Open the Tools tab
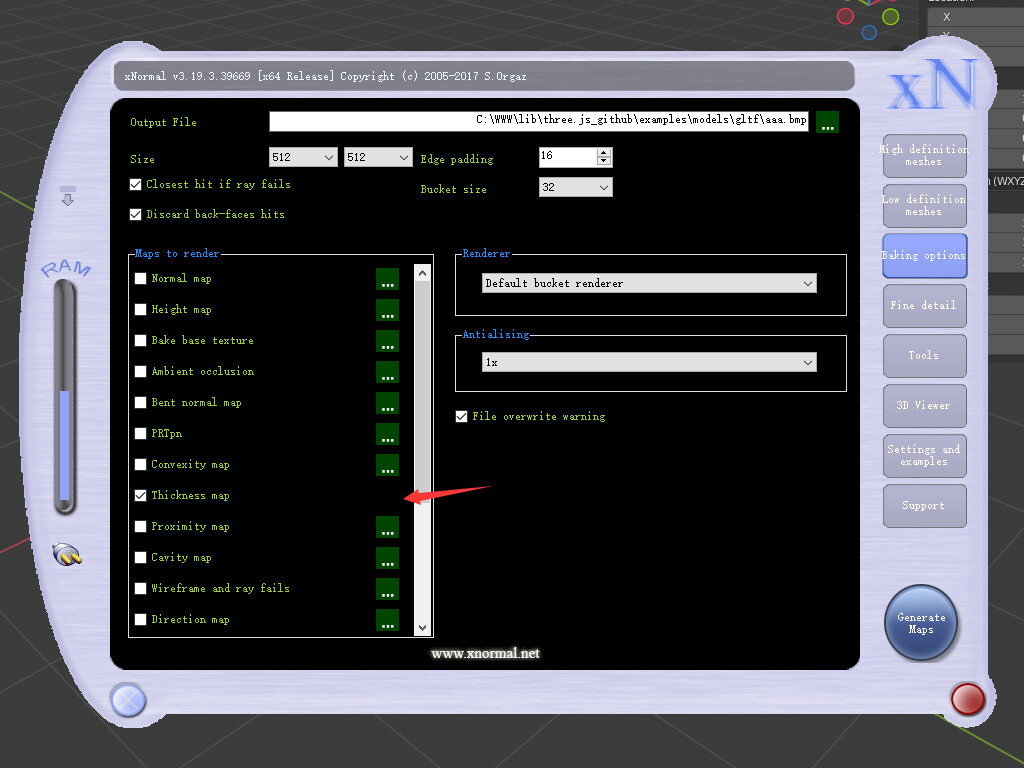Screen dimensions: 1024x768 (x=924, y=356)
